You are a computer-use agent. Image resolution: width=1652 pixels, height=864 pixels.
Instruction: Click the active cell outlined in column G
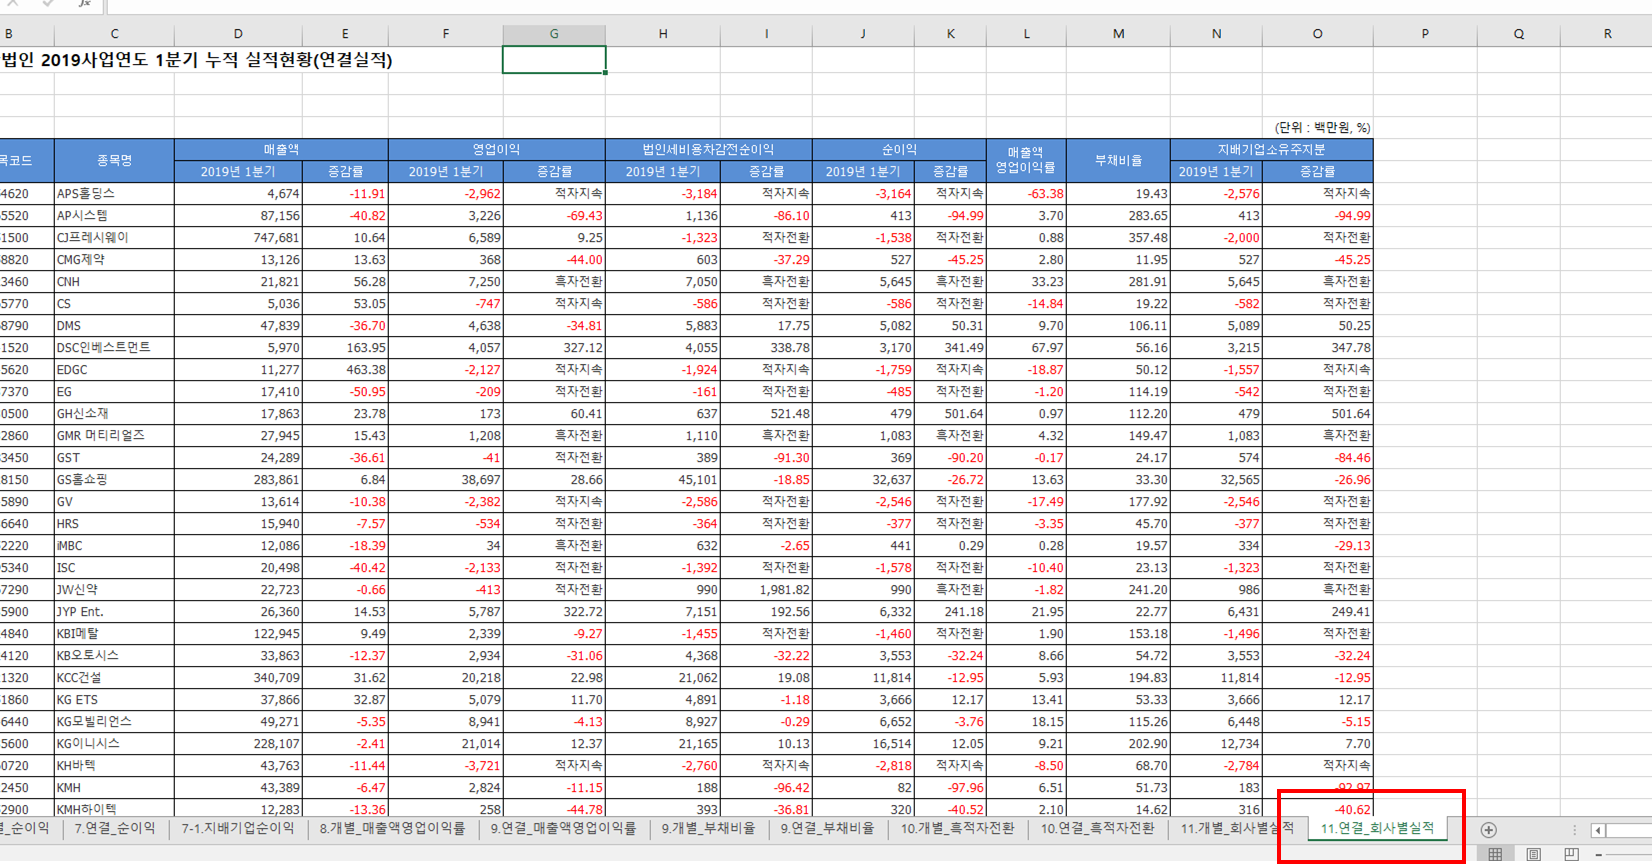[554, 60]
